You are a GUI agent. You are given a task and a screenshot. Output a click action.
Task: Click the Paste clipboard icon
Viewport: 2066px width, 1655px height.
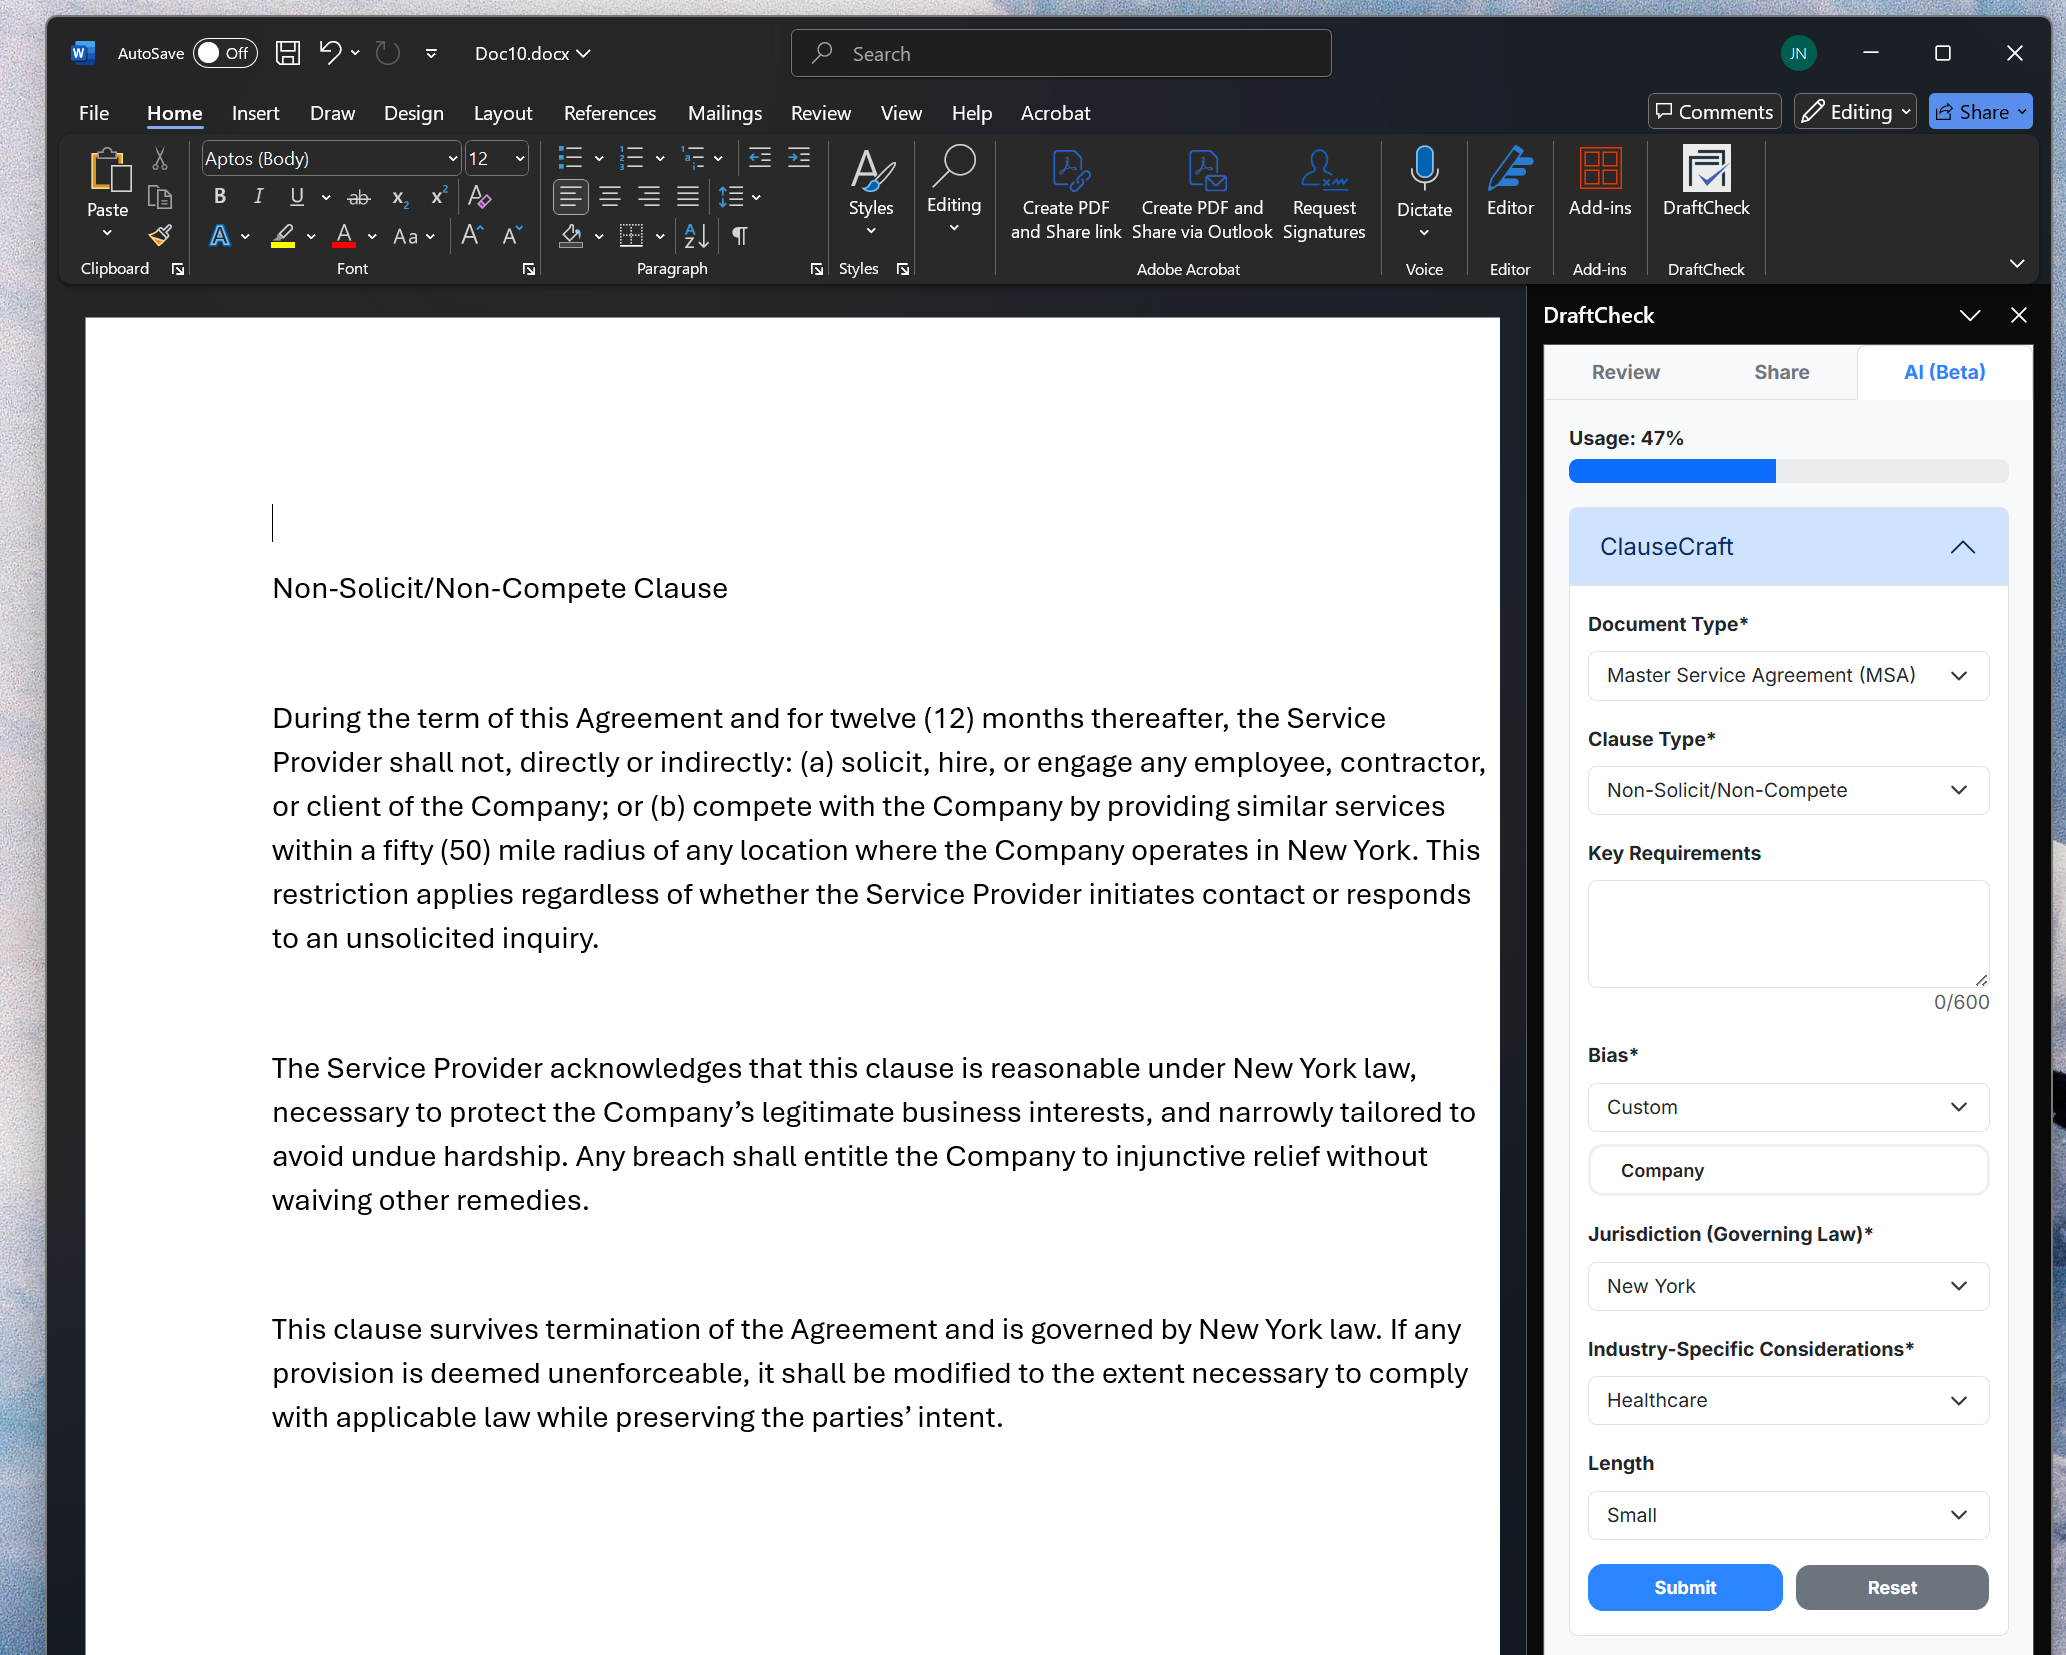pos(108,170)
